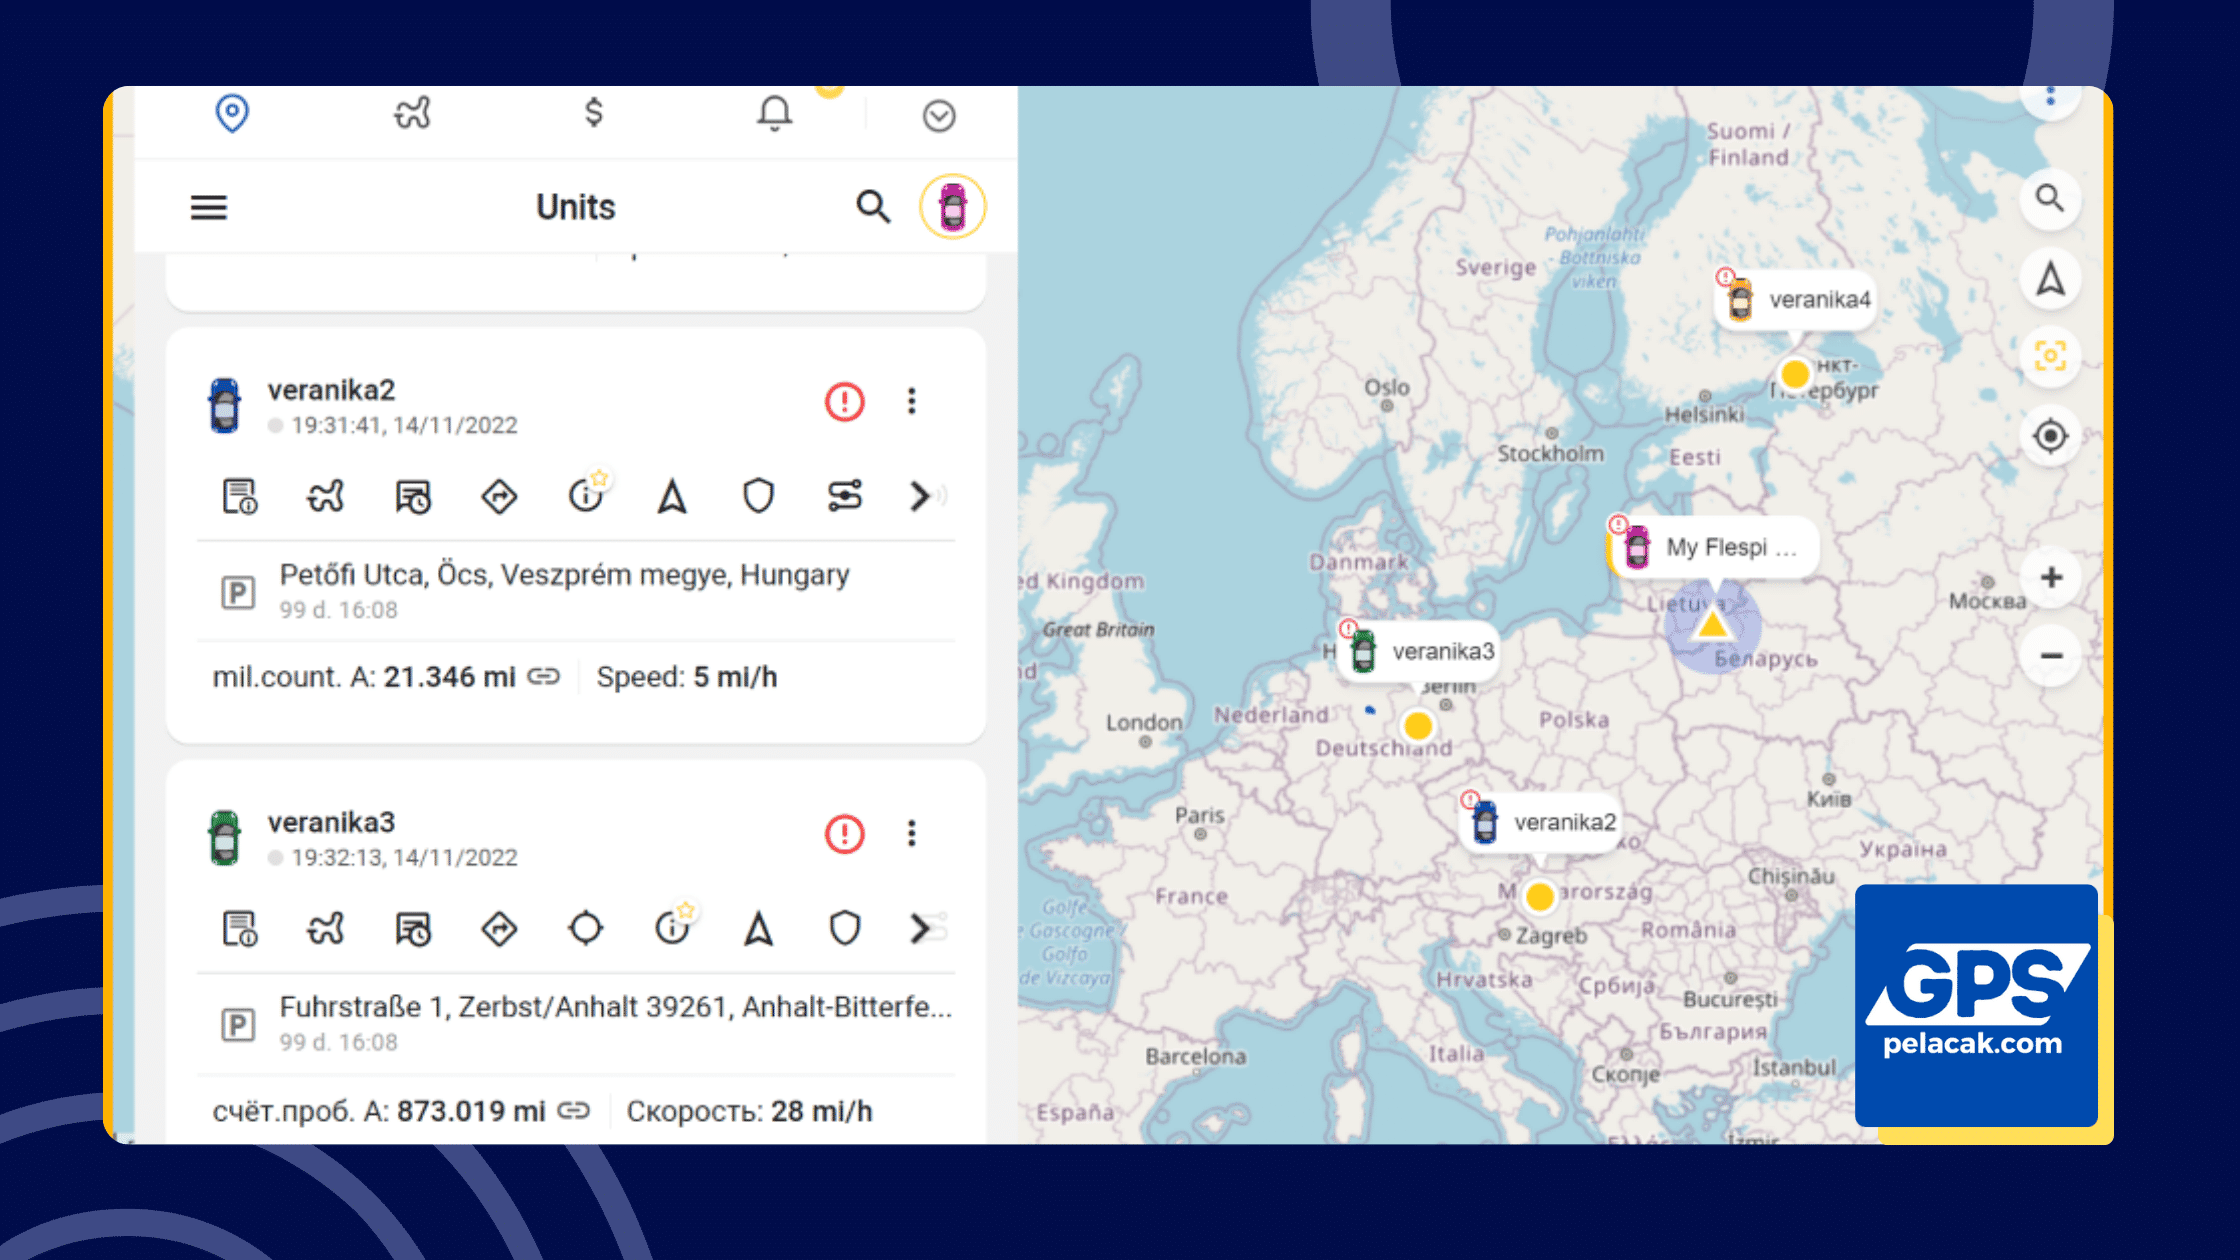Click veranika3 red alert icon in list

pyautogui.click(x=844, y=834)
